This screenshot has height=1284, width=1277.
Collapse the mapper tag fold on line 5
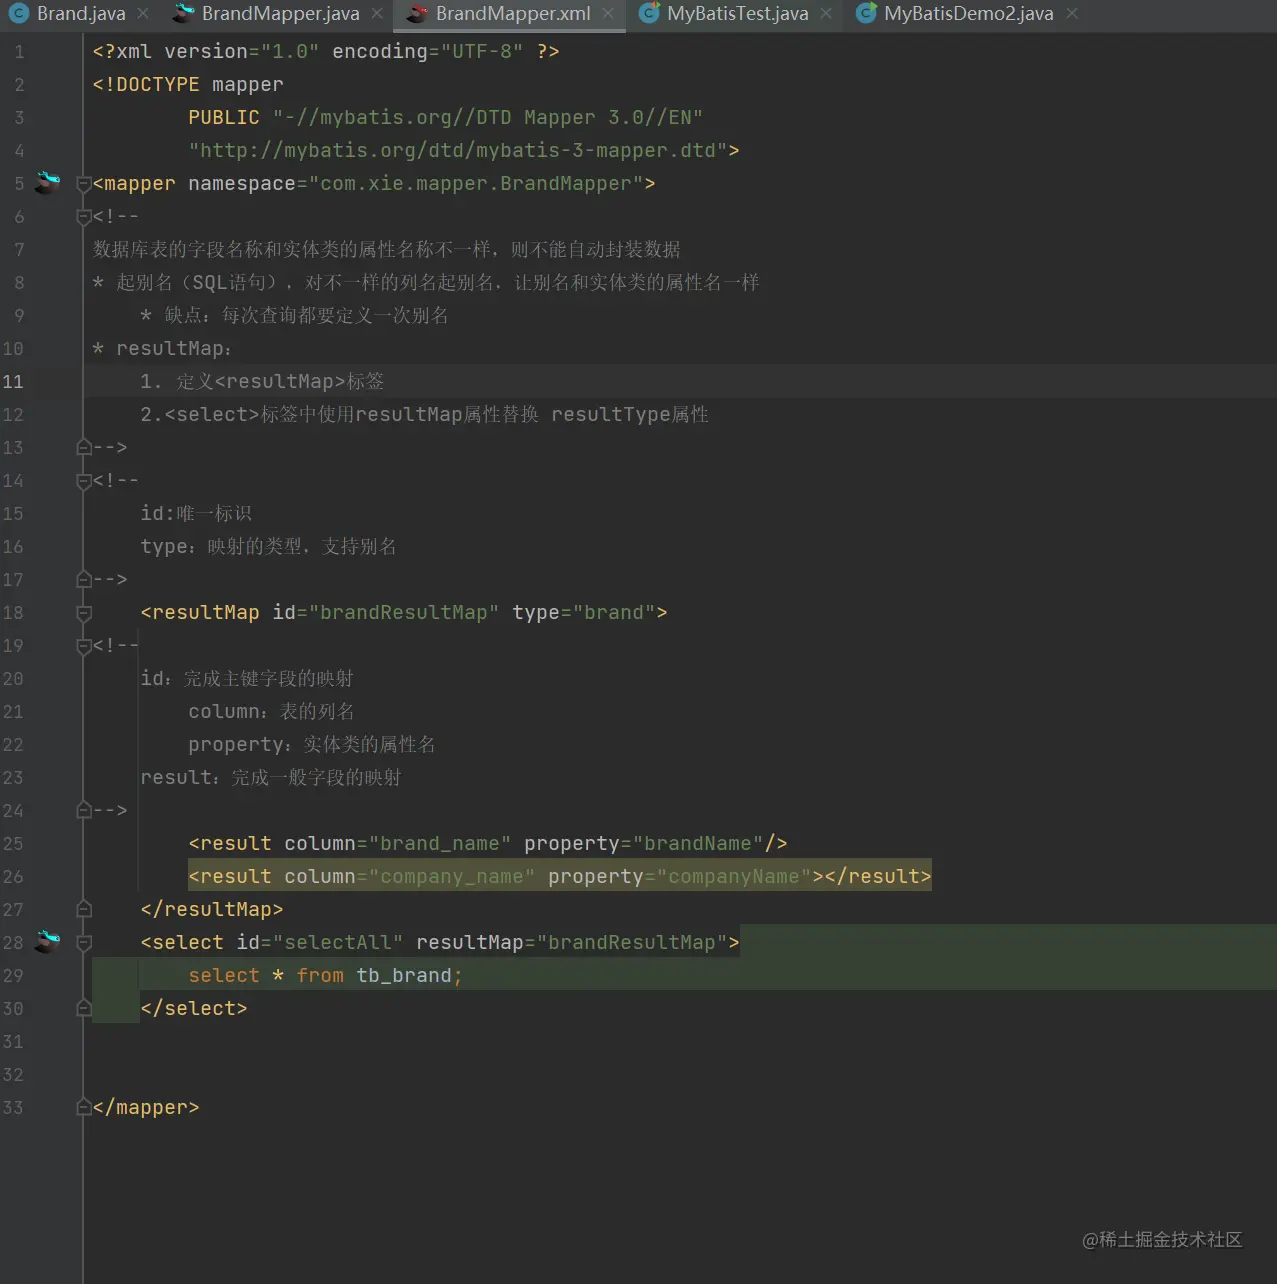(84, 183)
